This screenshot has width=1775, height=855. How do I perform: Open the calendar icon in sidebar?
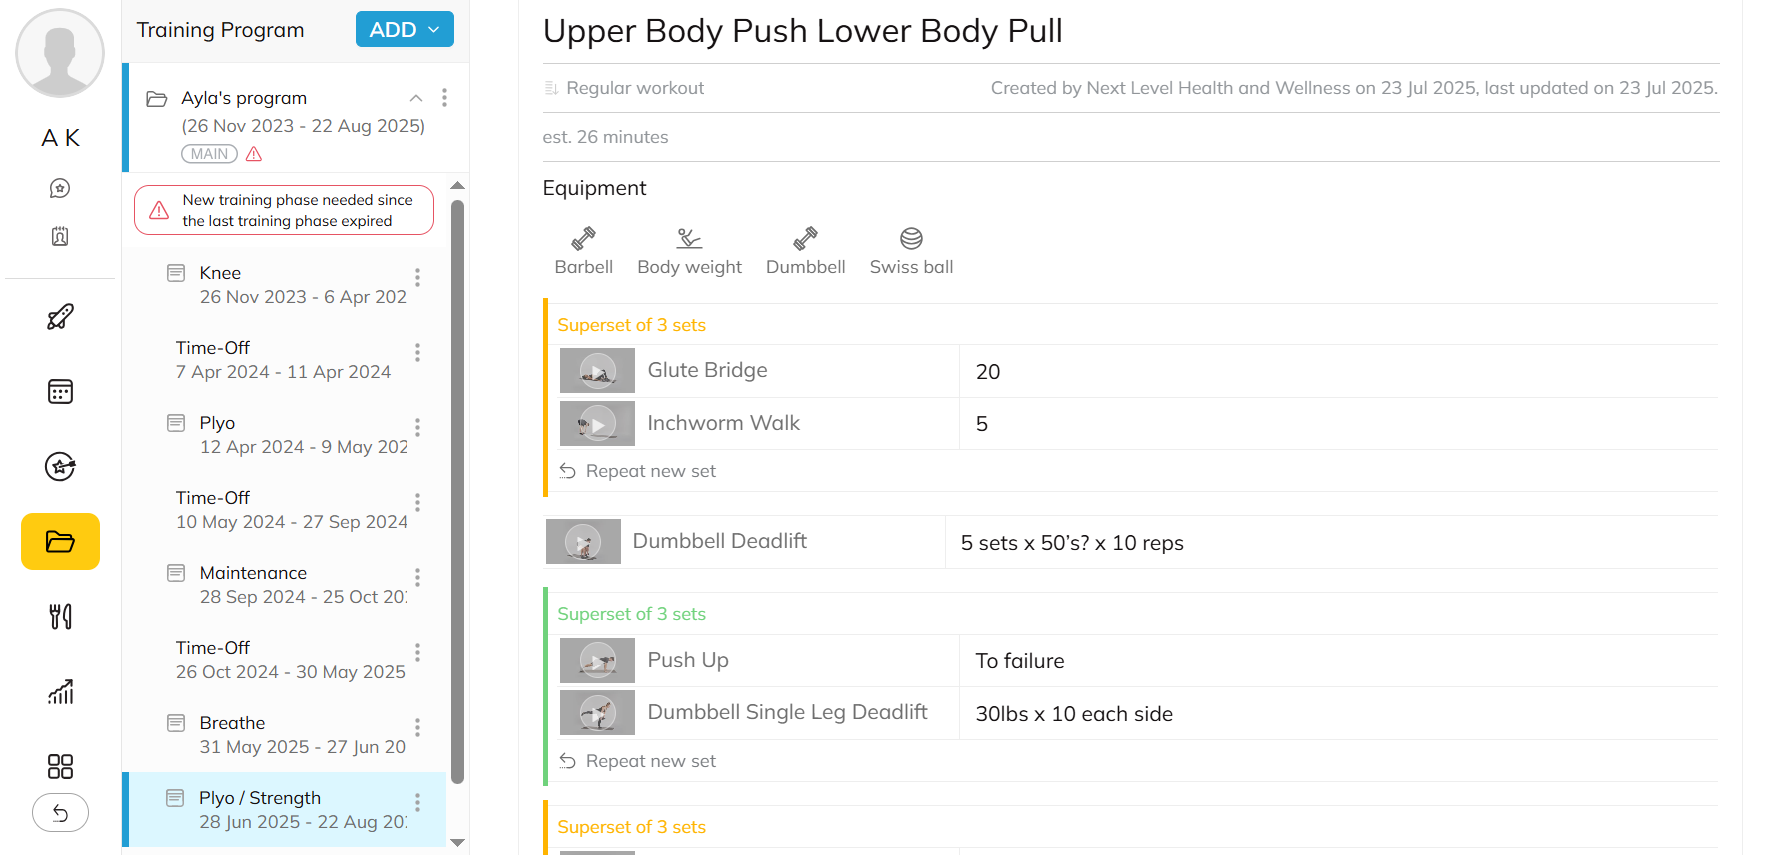pyautogui.click(x=60, y=392)
